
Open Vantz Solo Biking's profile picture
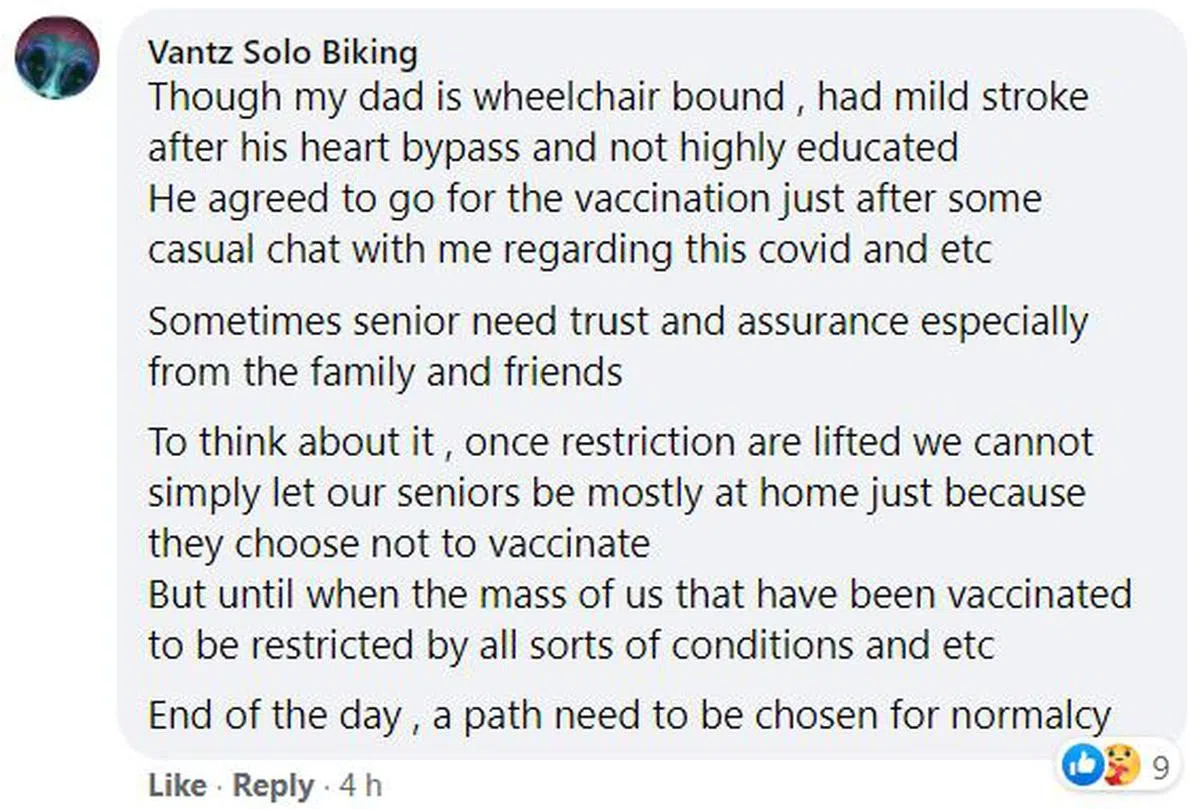[x=57, y=57]
